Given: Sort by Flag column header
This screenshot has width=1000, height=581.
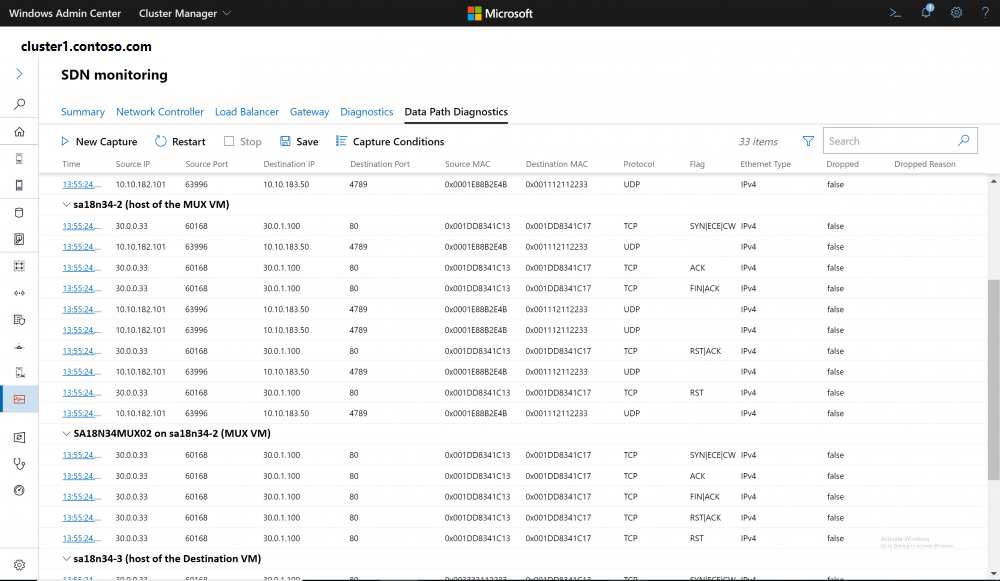Looking at the screenshot, I should [697, 164].
